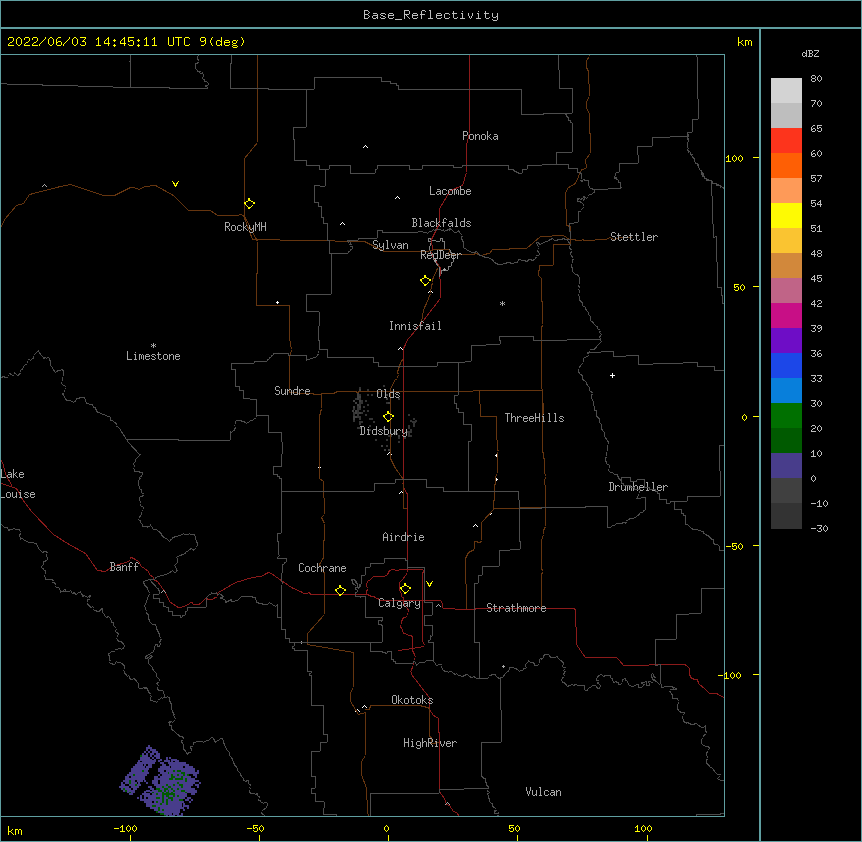Select the bright green 20-30 dBZ swatch
Screen dimensions: 862x842
point(786,416)
